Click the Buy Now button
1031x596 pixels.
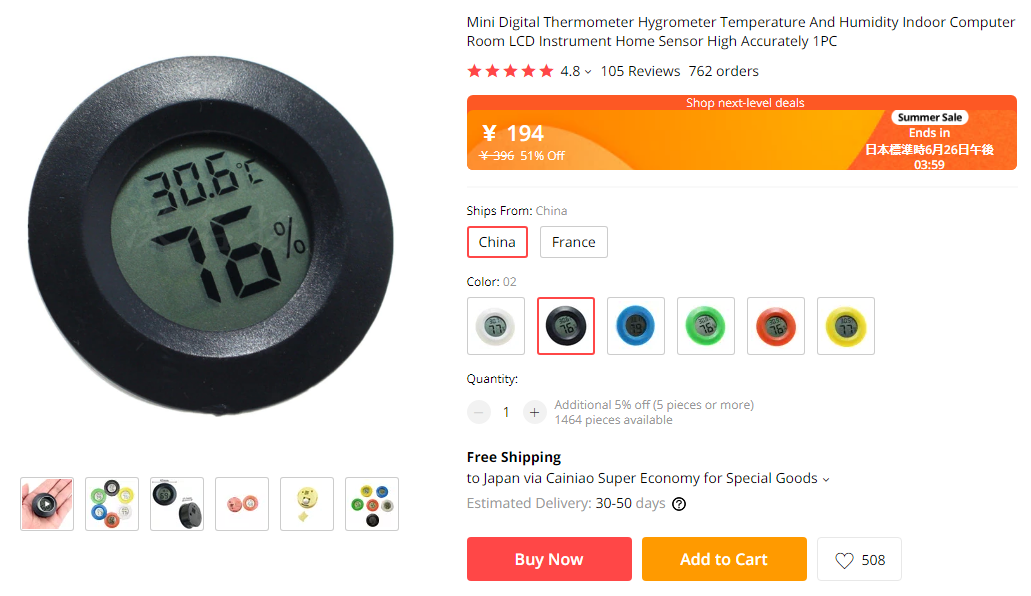549,559
